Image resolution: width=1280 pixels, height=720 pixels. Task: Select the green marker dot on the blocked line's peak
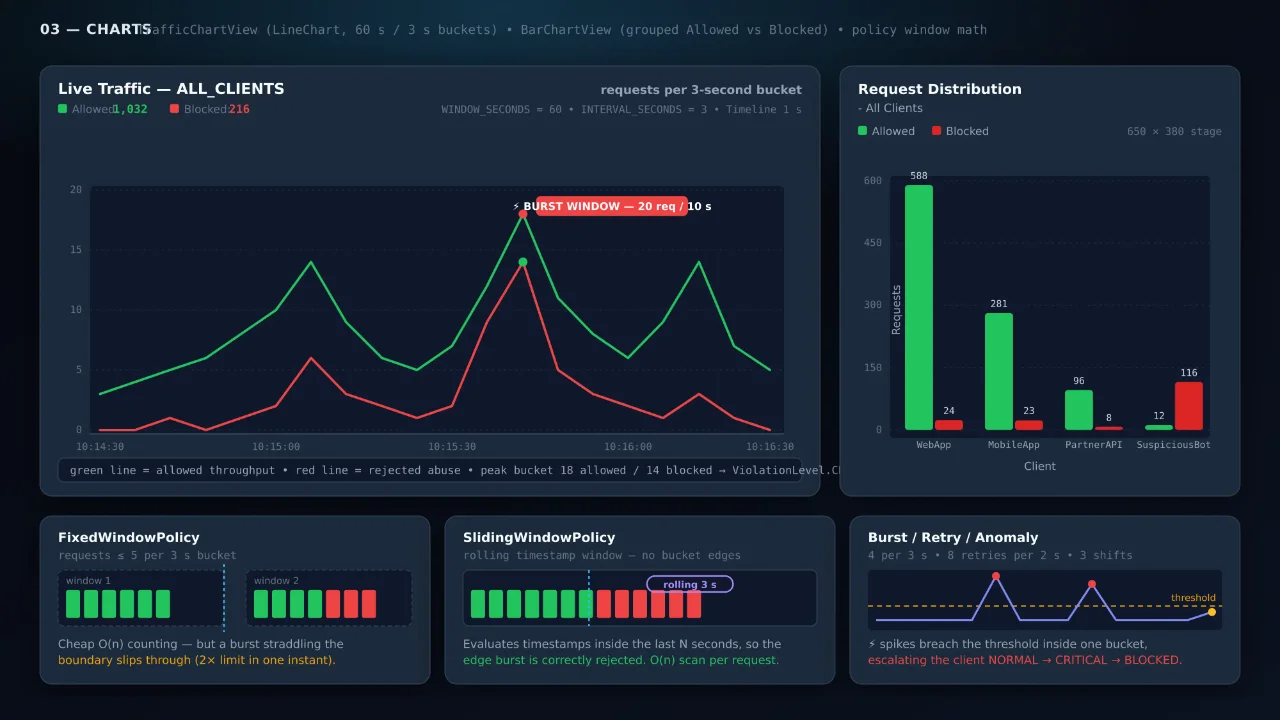(x=523, y=262)
